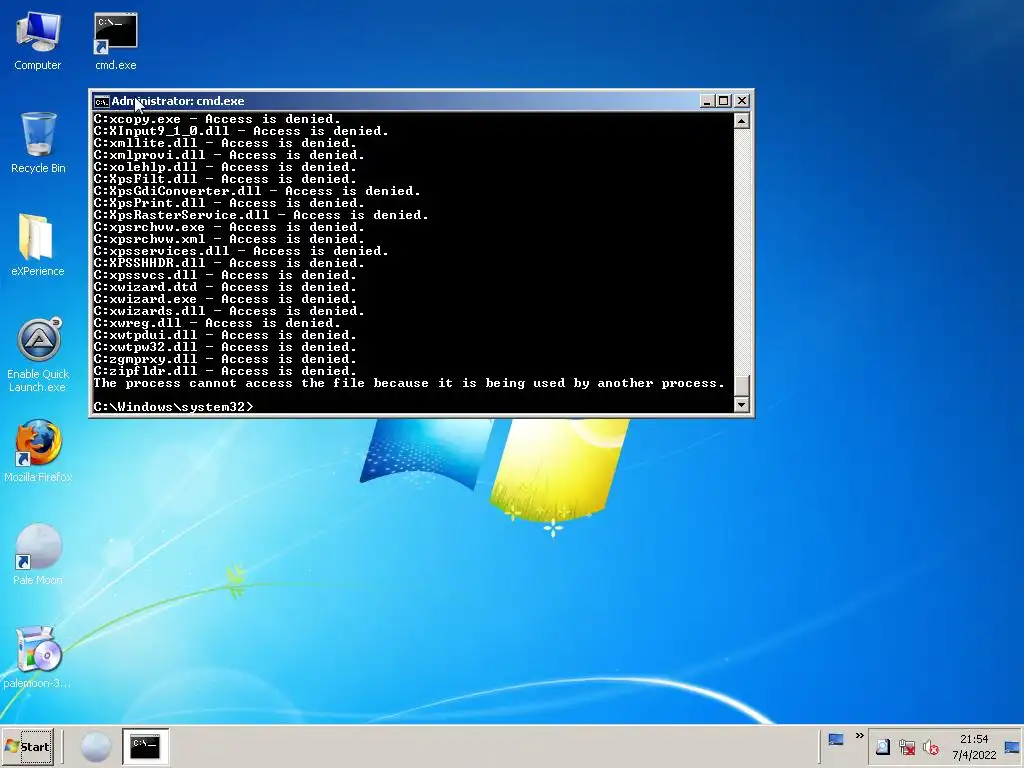
Task: Click the XpsFilt.dll output line
Action: pyautogui.click(x=225, y=179)
